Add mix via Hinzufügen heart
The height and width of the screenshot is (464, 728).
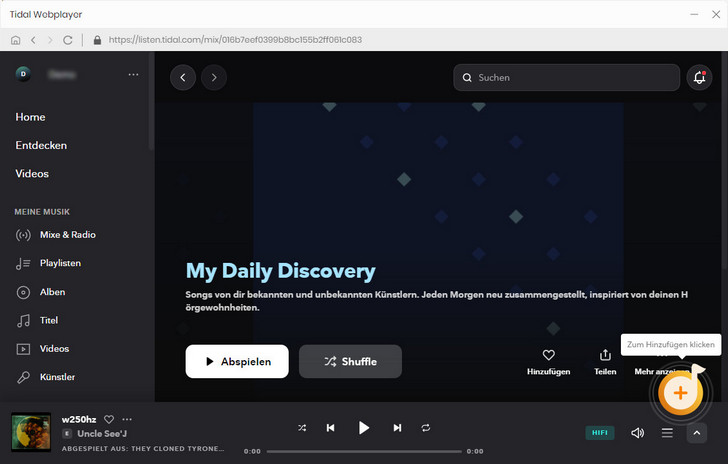[x=548, y=362]
